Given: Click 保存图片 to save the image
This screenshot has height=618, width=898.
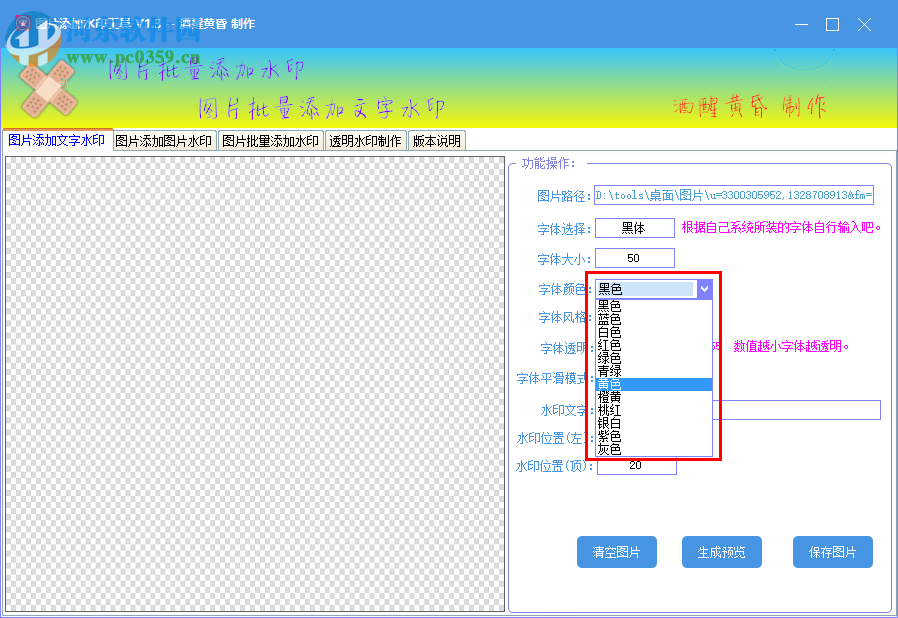Looking at the screenshot, I should click(x=832, y=551).
